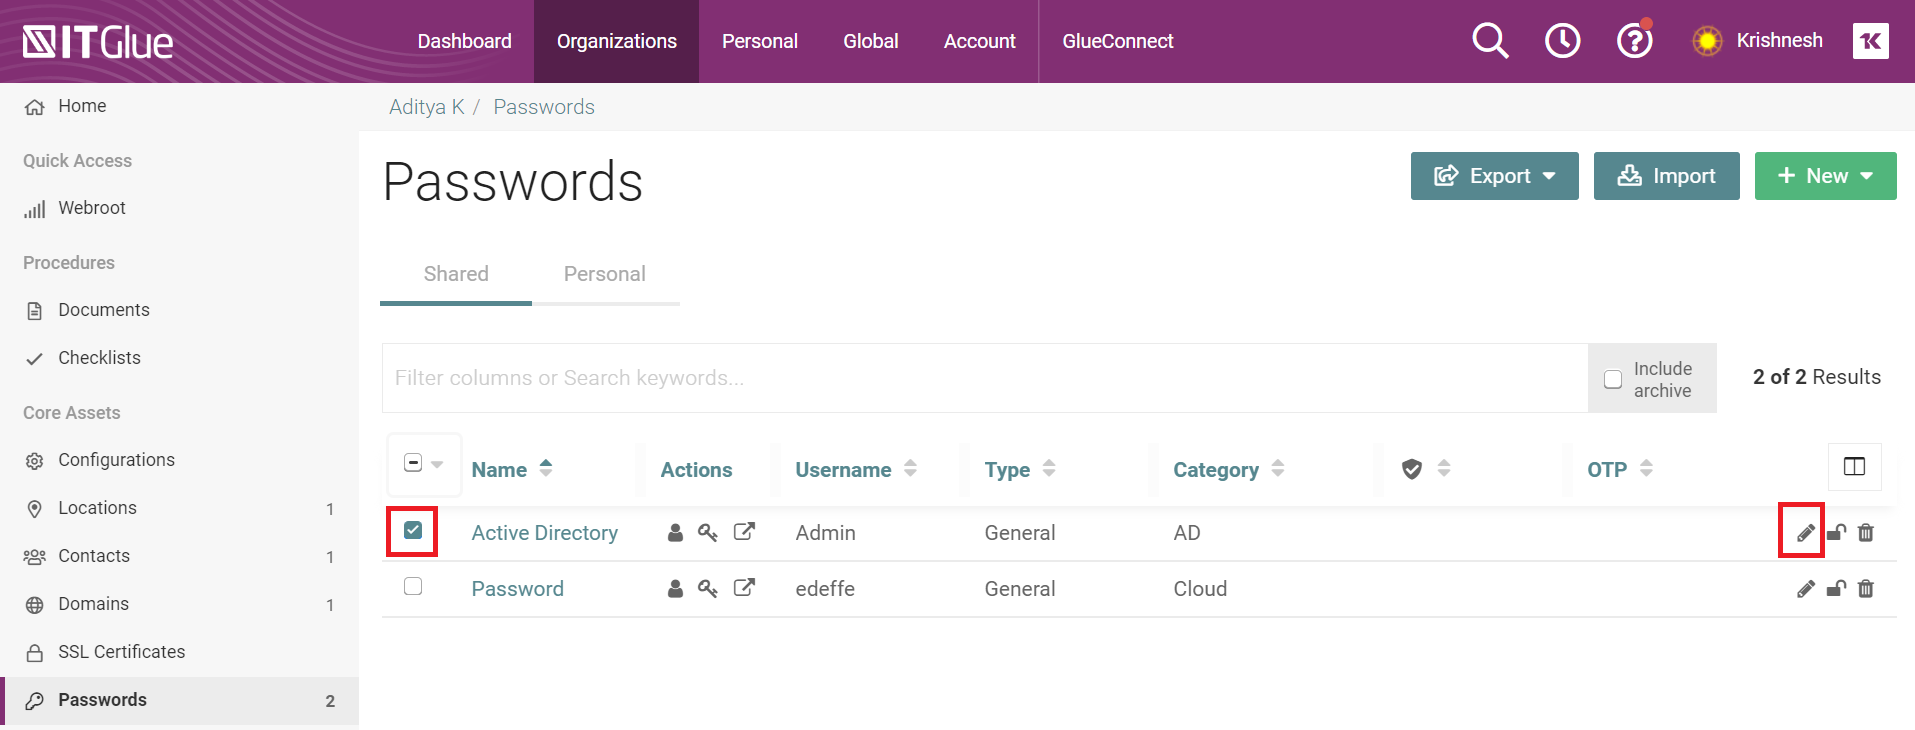
Task: Click user icon for Password row
Action: pos(675,589)
